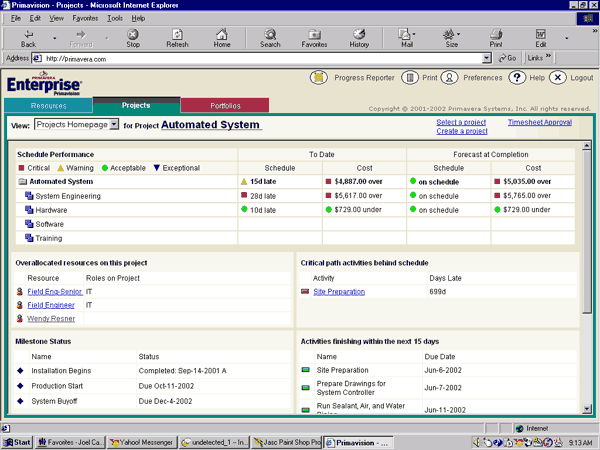600x450 pixels.
Task: Open the Projects Homepage view dropdown
Action: 114,124
